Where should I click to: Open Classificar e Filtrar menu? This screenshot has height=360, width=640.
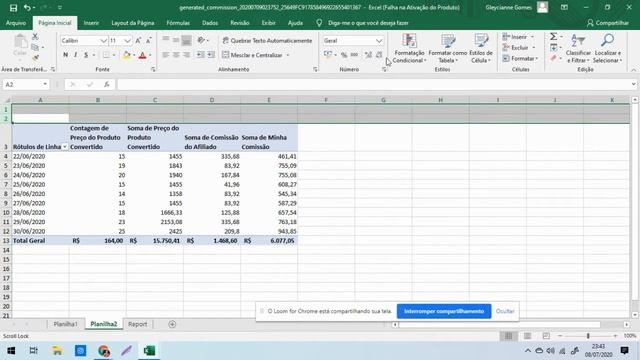(578, 48)
